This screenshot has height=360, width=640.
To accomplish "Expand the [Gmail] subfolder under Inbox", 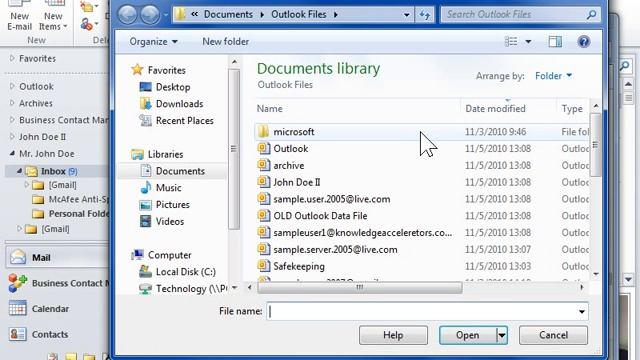I will (x=27, y=185).
